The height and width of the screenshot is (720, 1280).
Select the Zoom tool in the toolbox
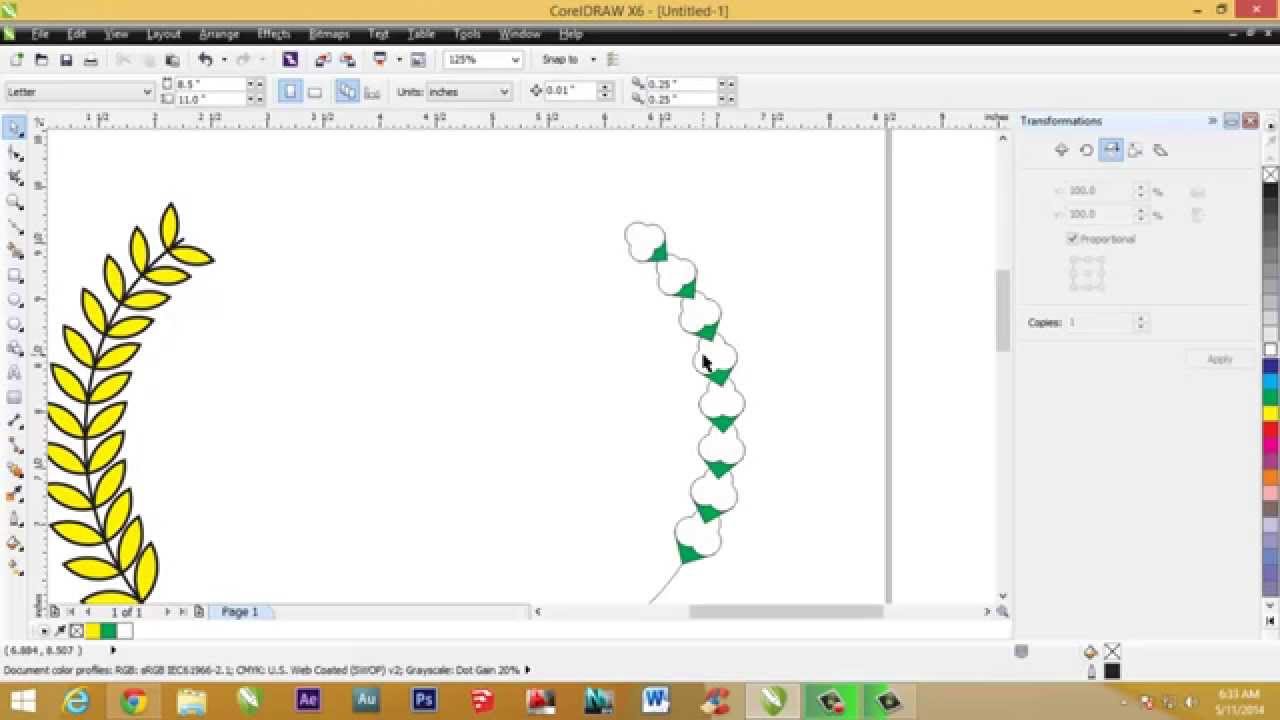[14, 202]
